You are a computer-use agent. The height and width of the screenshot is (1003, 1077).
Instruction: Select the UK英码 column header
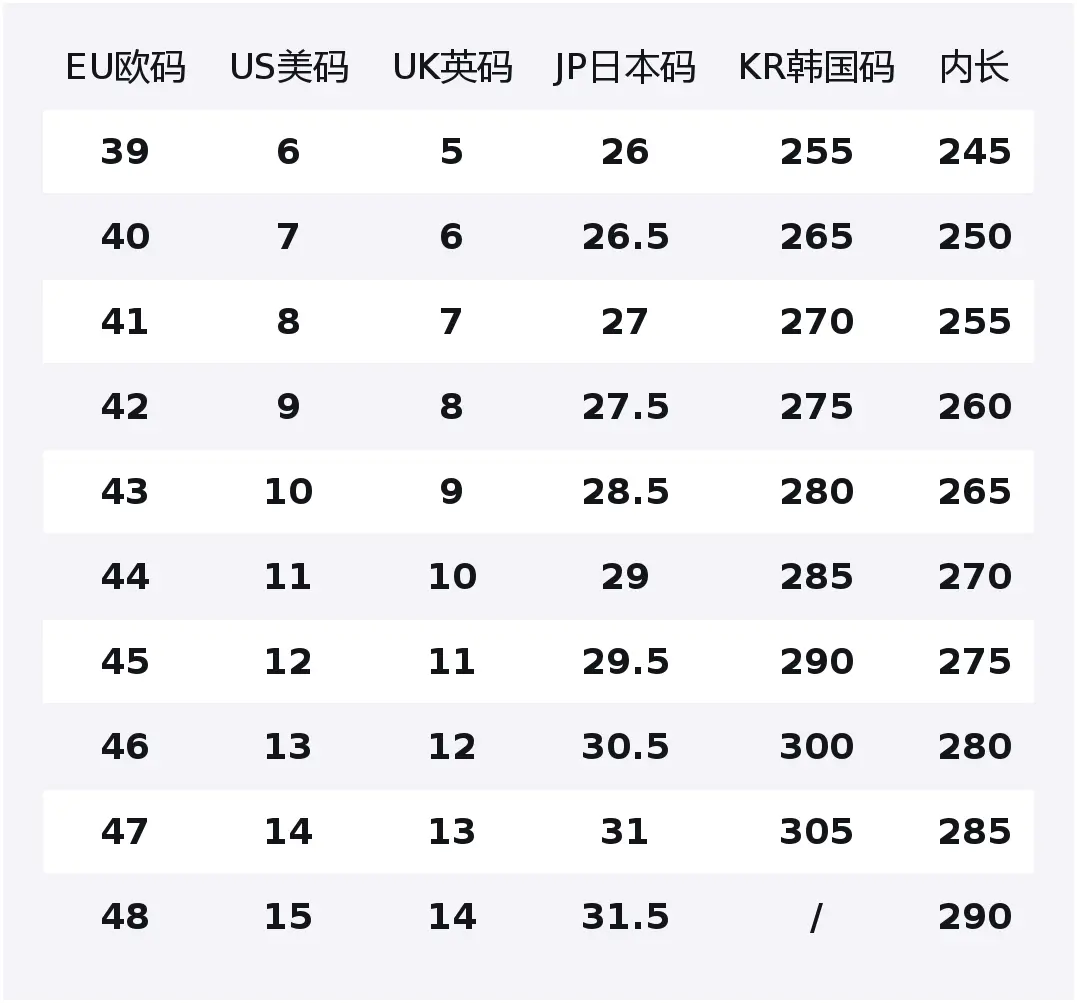point(452,68)
